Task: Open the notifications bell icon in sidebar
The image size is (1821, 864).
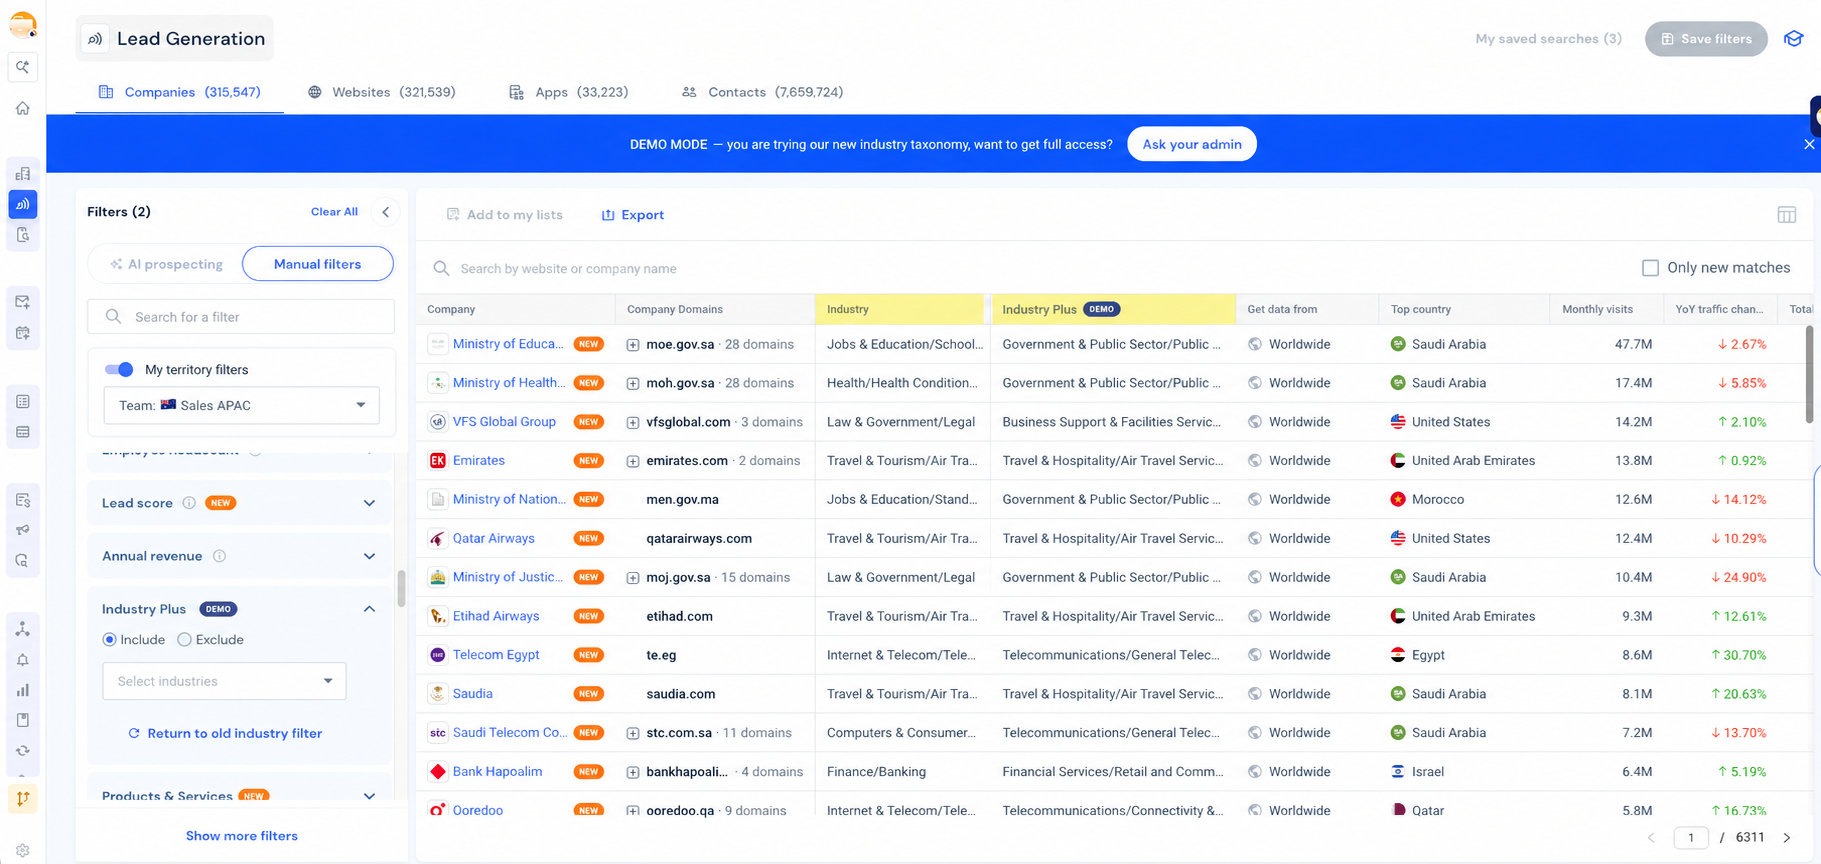Action: point(22,660)
